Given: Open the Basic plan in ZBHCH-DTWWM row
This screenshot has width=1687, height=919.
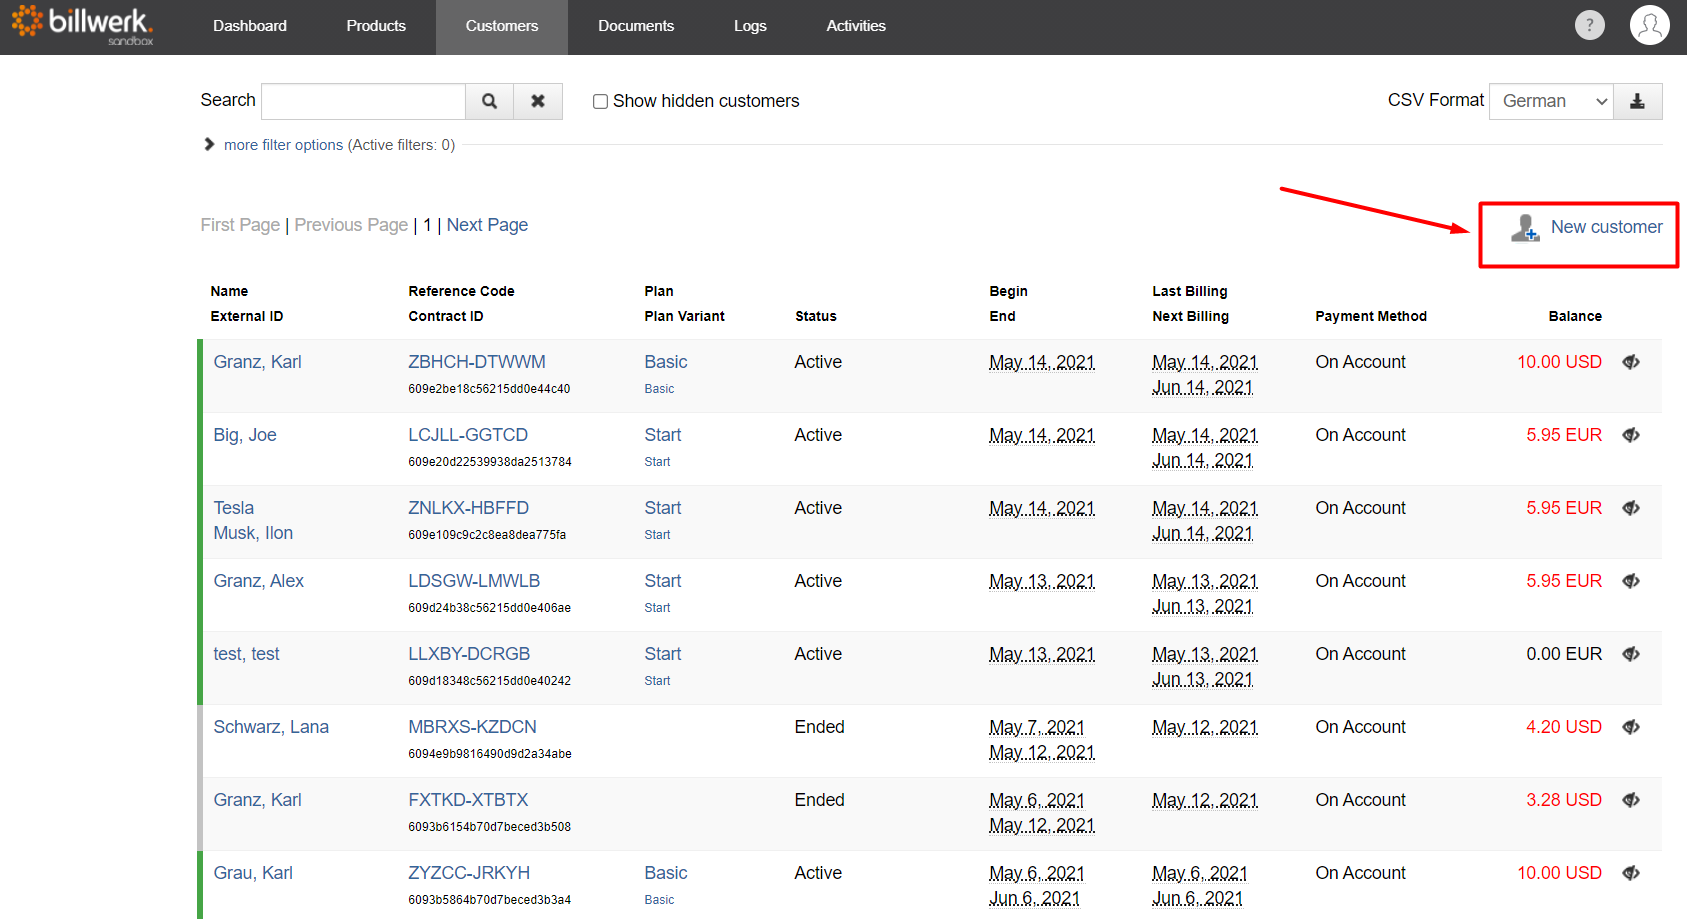Looking at the screenshot, I should click(x=666, y=362).
